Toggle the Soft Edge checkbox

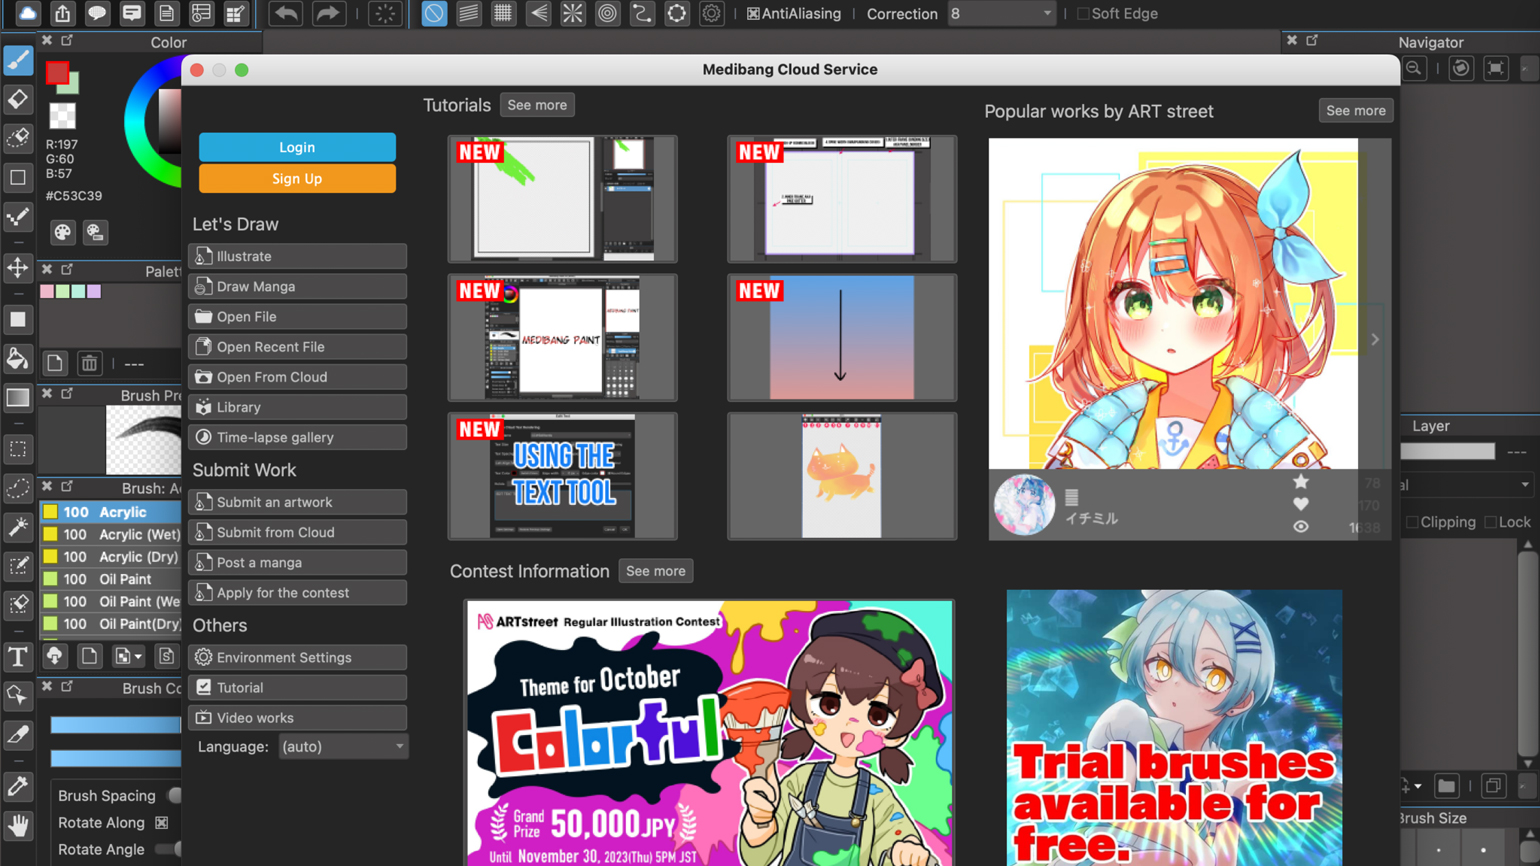point(1082,14)
